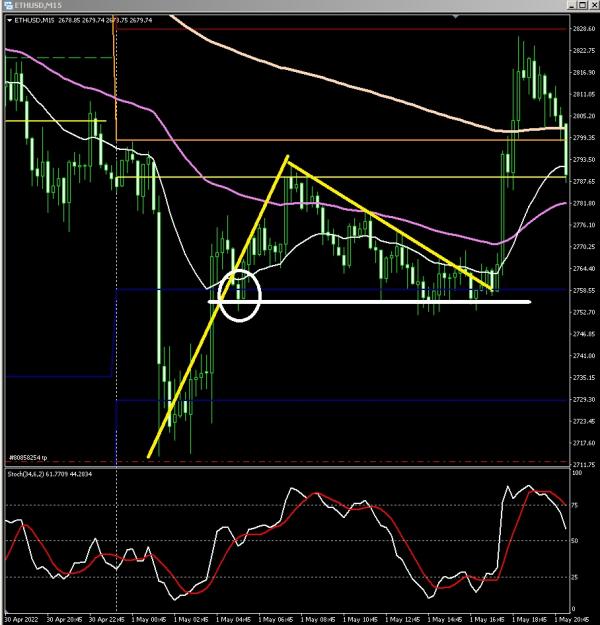This screenshot has height=625, width=600.
Task: Click the 2711.75 price scale value
Action: coord(584,465)
